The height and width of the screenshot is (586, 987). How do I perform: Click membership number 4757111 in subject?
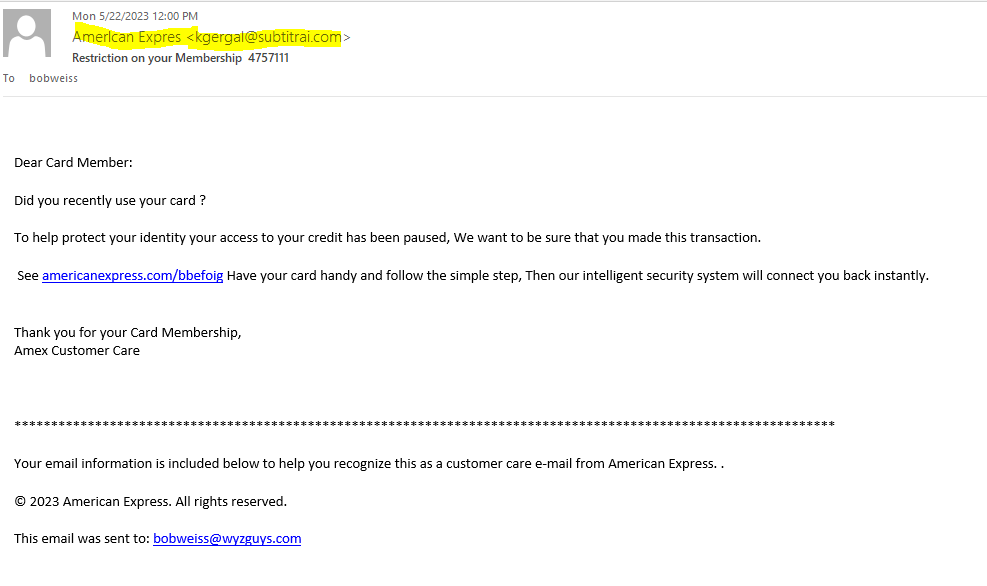click(x=269, y=58)
